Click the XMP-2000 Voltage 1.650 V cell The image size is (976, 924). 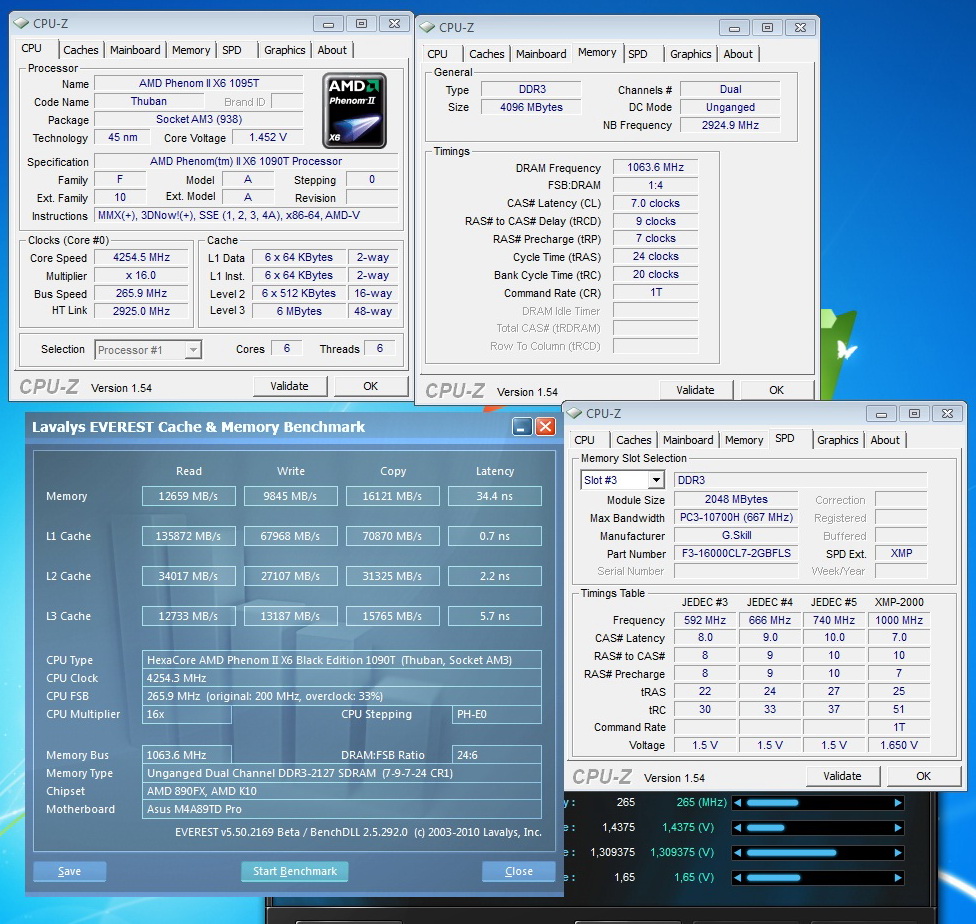click(x=899, y=745)
